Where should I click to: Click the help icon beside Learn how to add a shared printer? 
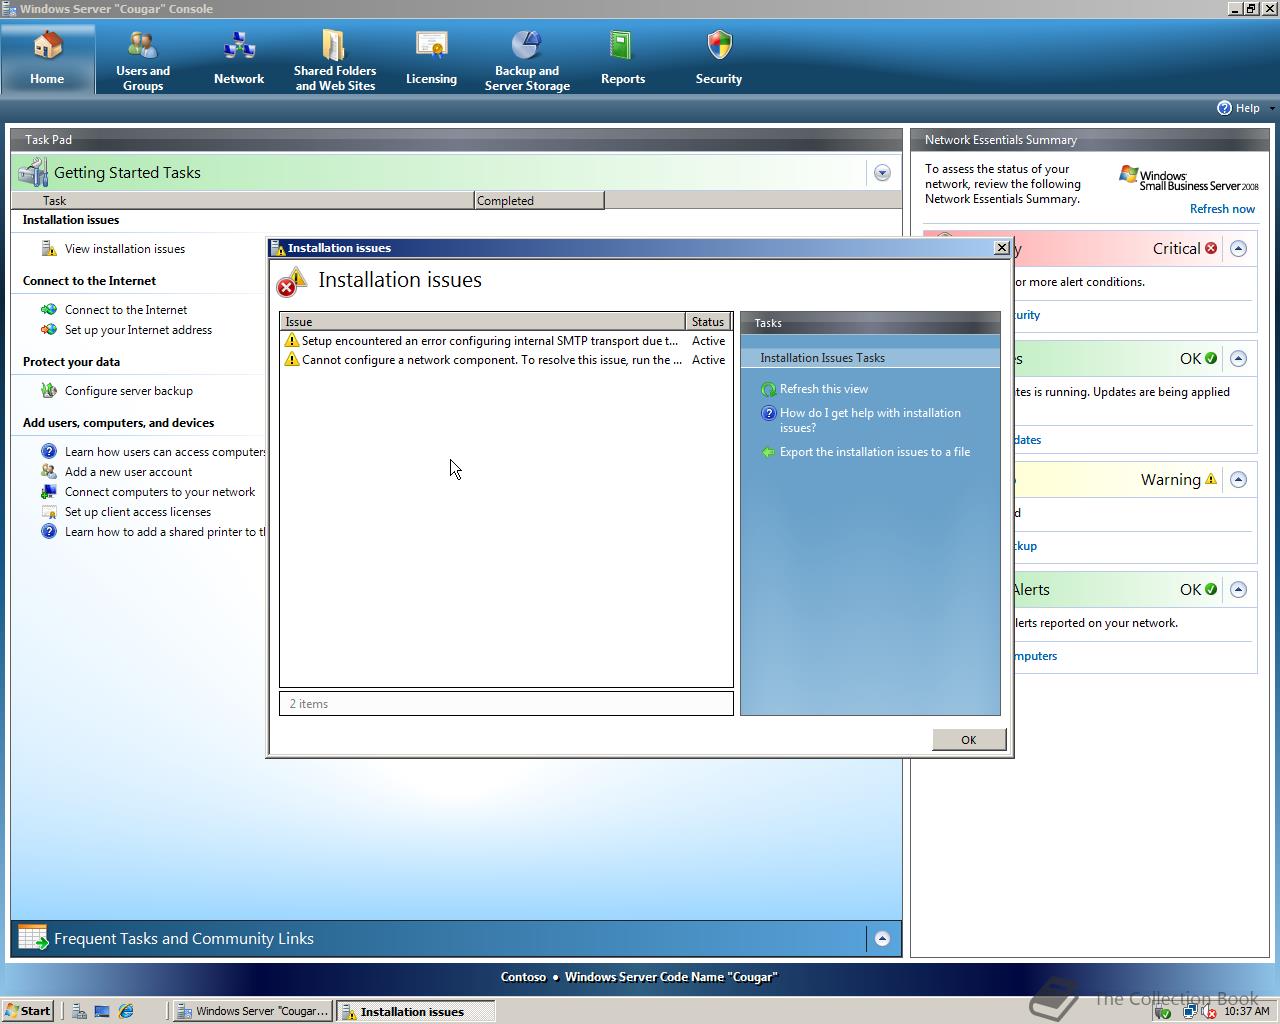coord(48,532)
